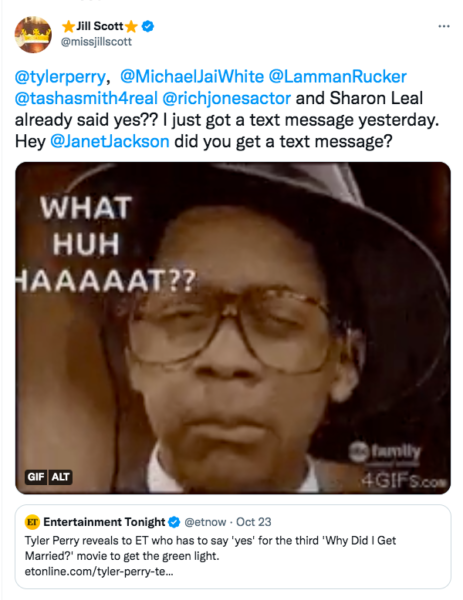463x600 pixels.
Task: Click the @richjonesactor mention link
Action: point(227,98)
